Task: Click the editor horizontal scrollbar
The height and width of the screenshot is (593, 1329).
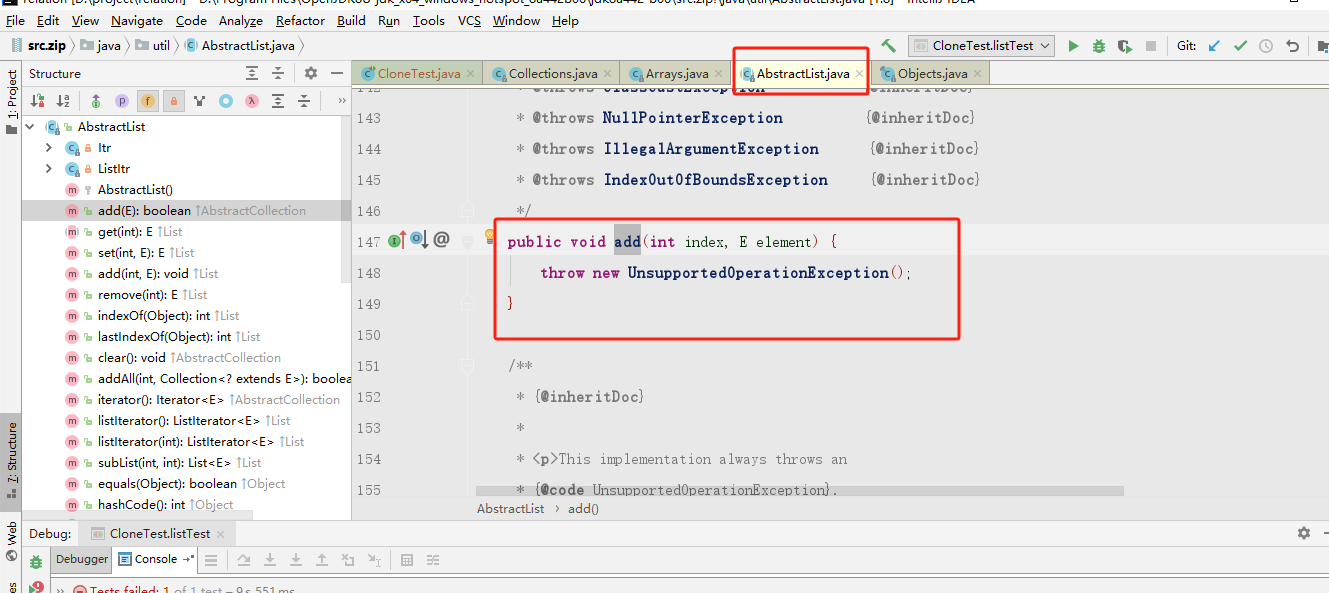Action: (800, 491)
